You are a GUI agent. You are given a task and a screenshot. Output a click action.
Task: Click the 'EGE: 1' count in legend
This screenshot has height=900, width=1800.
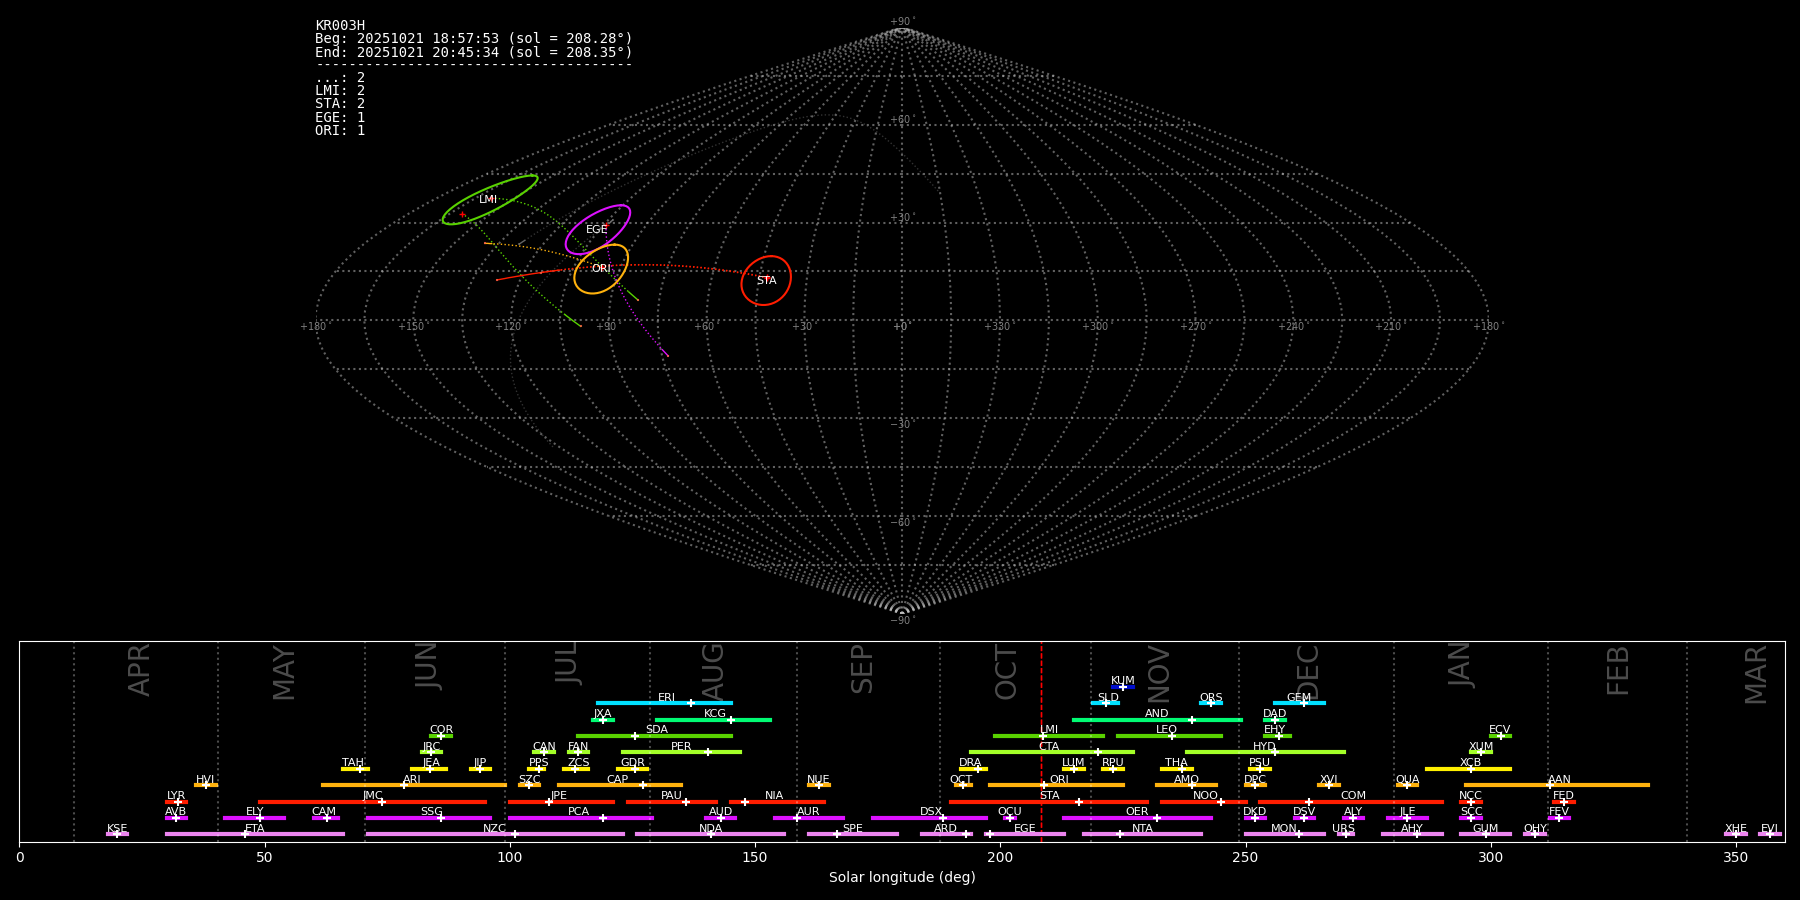coord(340,117)
